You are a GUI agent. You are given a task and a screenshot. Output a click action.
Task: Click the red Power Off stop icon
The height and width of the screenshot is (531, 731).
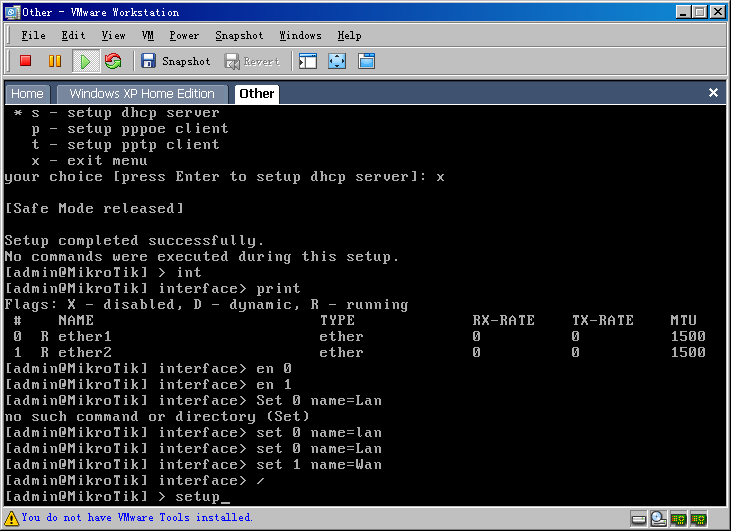coord(26,61)
